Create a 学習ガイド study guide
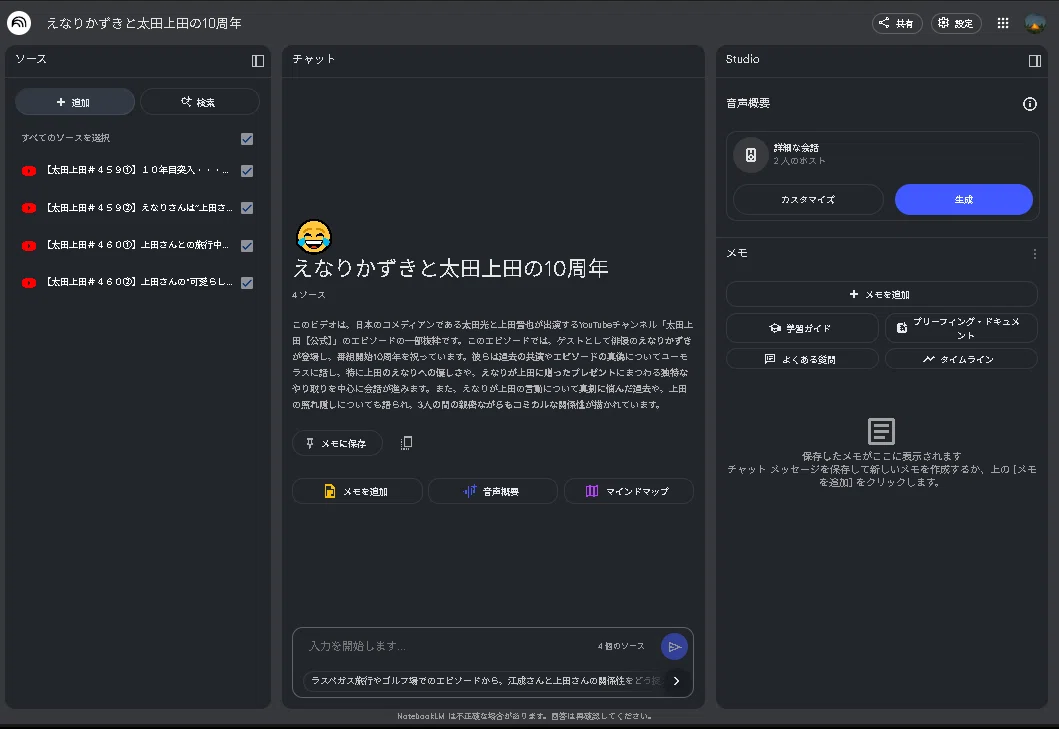 [x=802, y=328]
